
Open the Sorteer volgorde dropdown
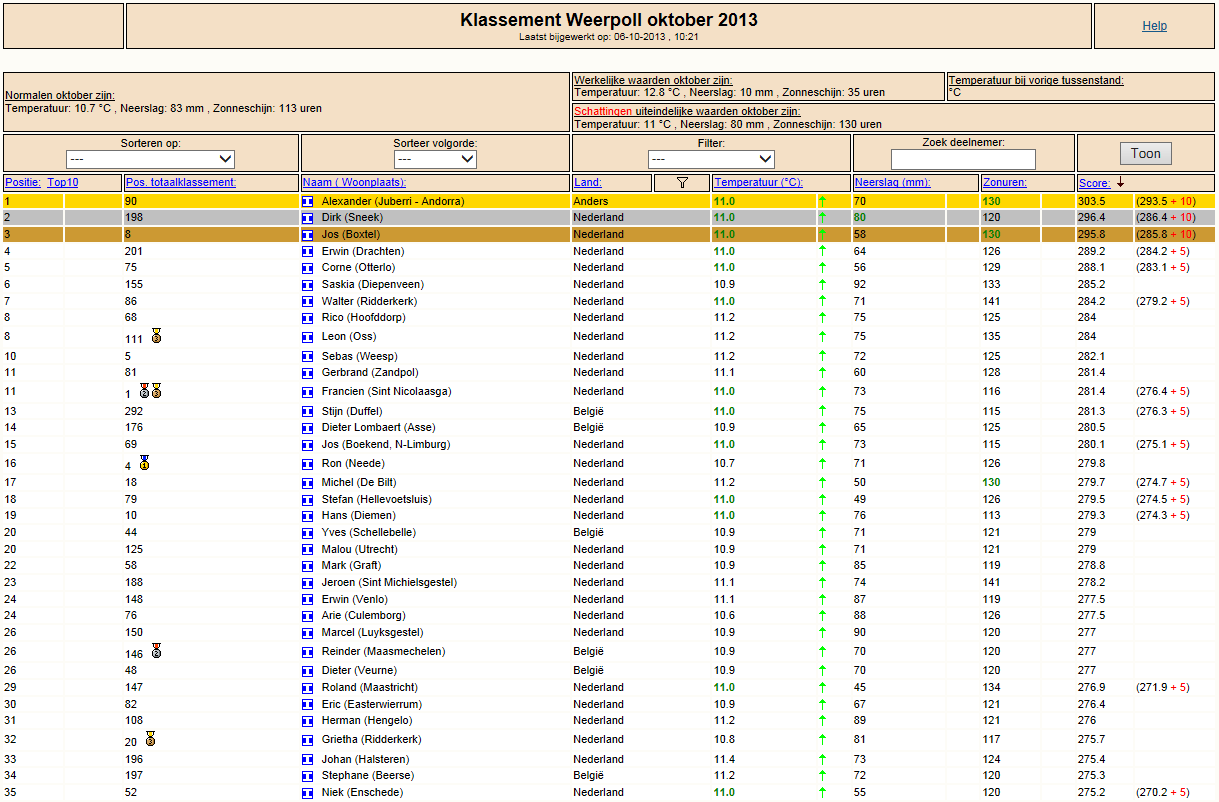[435, 159]
